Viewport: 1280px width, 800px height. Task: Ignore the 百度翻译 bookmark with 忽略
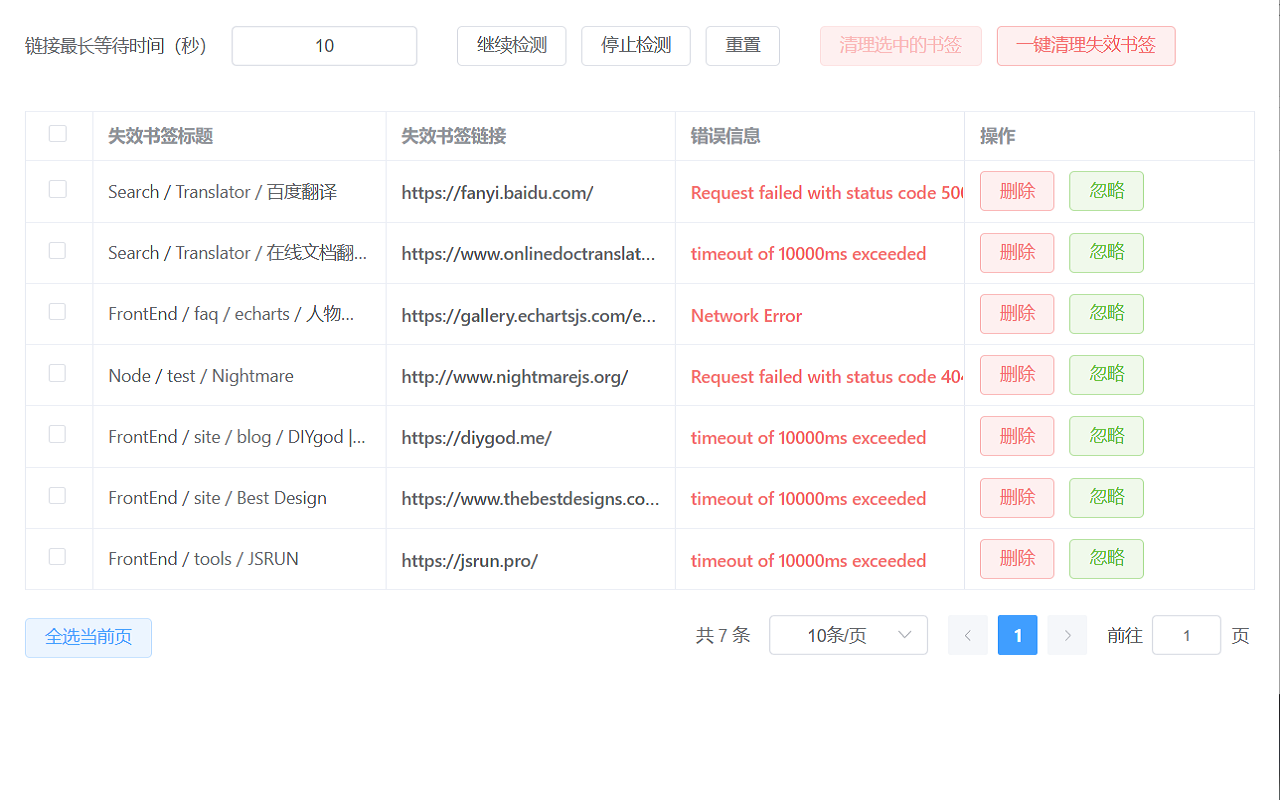point(1107,191)
